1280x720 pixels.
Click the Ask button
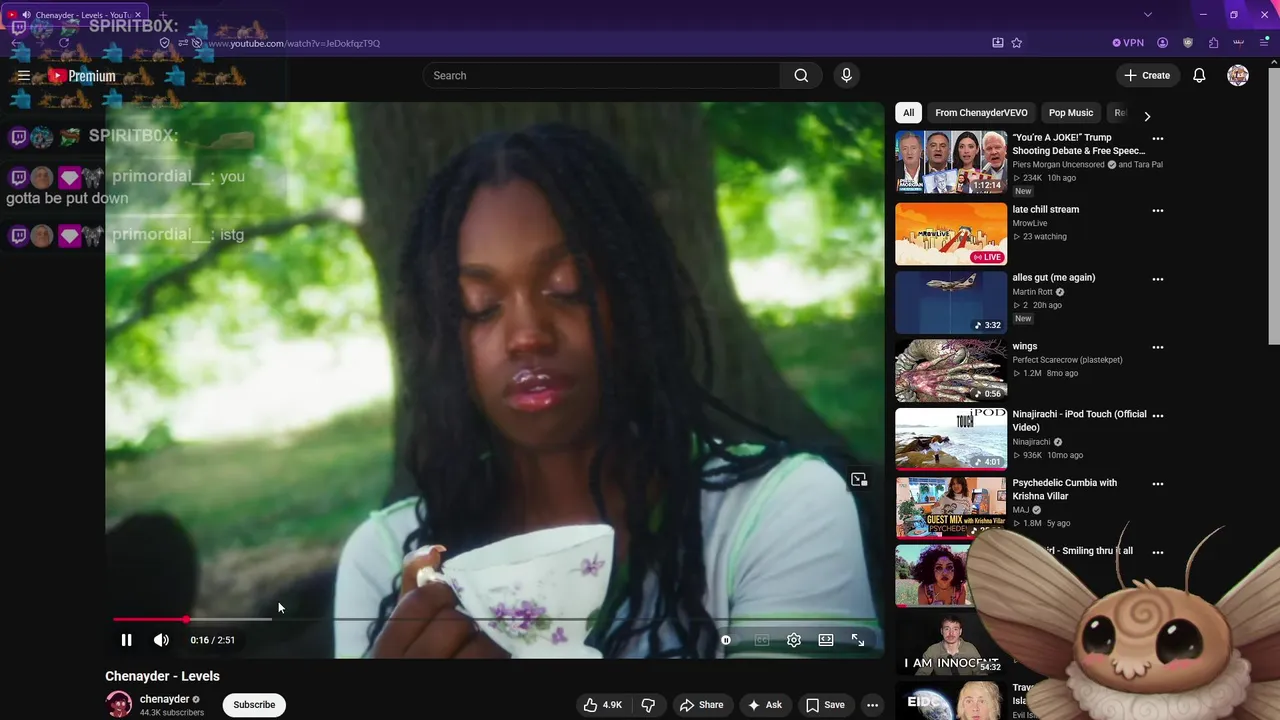pyautogui.click(x=765, y=705)
